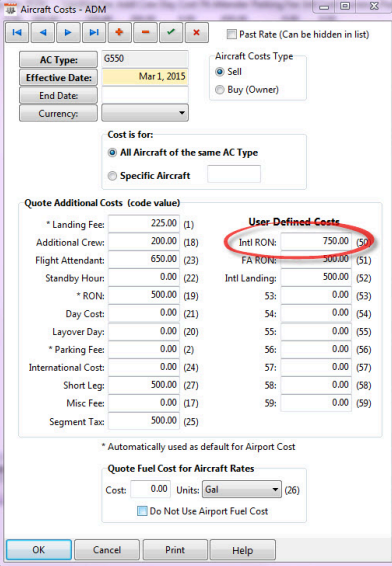The height and width of the screenshot is (566, 392).
Task: Open Help for this dialog
Action: tap(243, 550)
